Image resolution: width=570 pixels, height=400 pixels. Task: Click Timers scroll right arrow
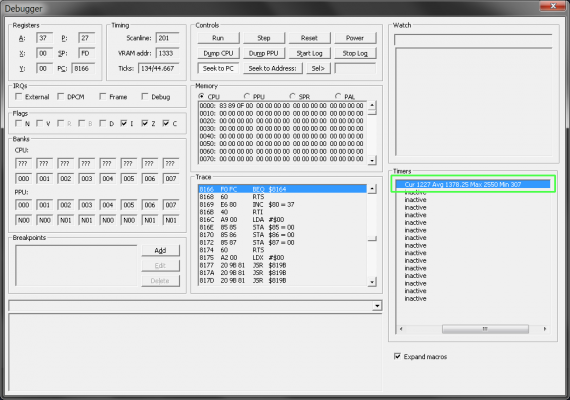[x=545, y=329]
